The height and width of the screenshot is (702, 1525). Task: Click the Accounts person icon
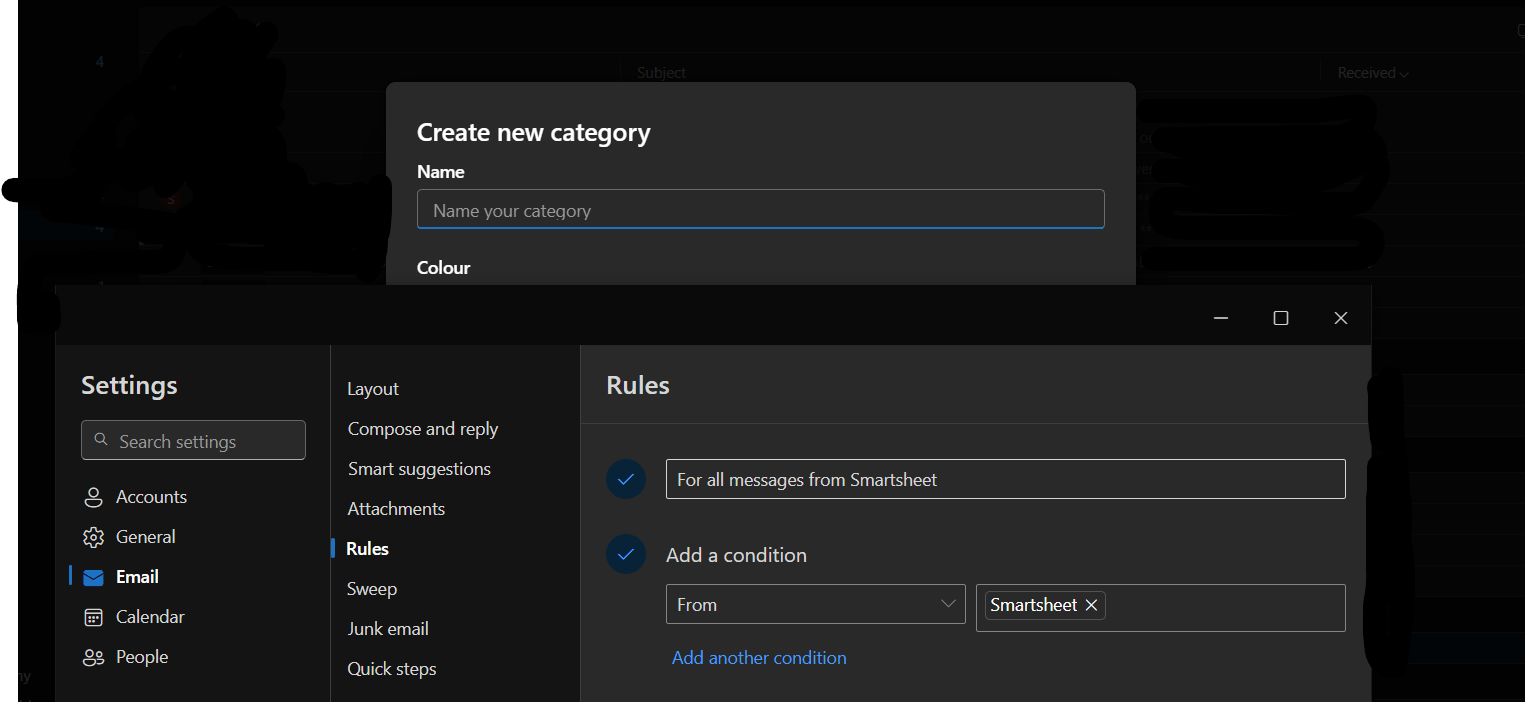[x=94, y=497]
